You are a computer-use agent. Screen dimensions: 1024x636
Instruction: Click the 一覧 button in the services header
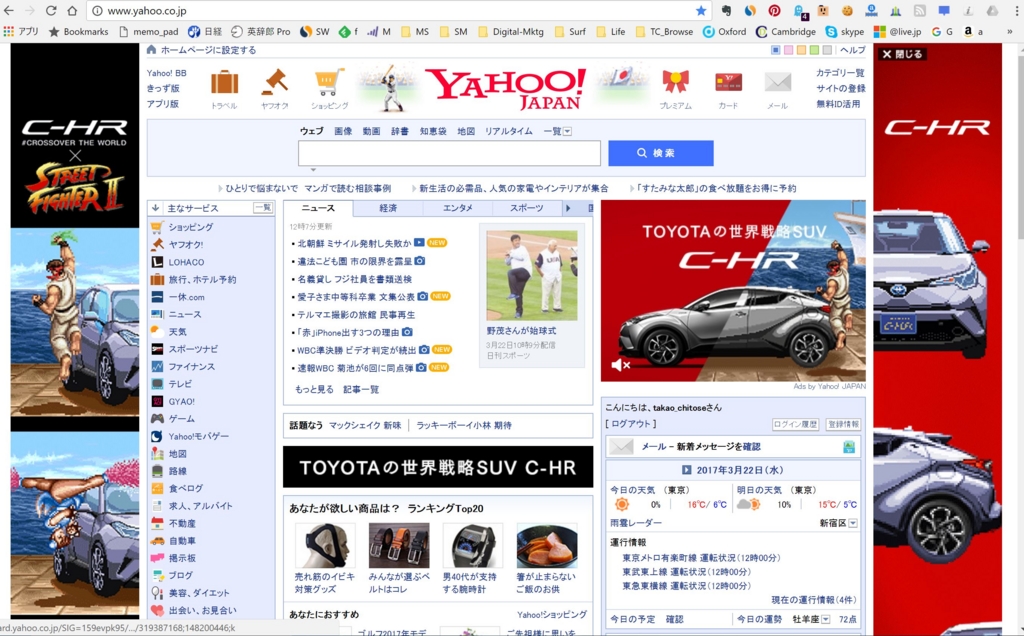263,208
